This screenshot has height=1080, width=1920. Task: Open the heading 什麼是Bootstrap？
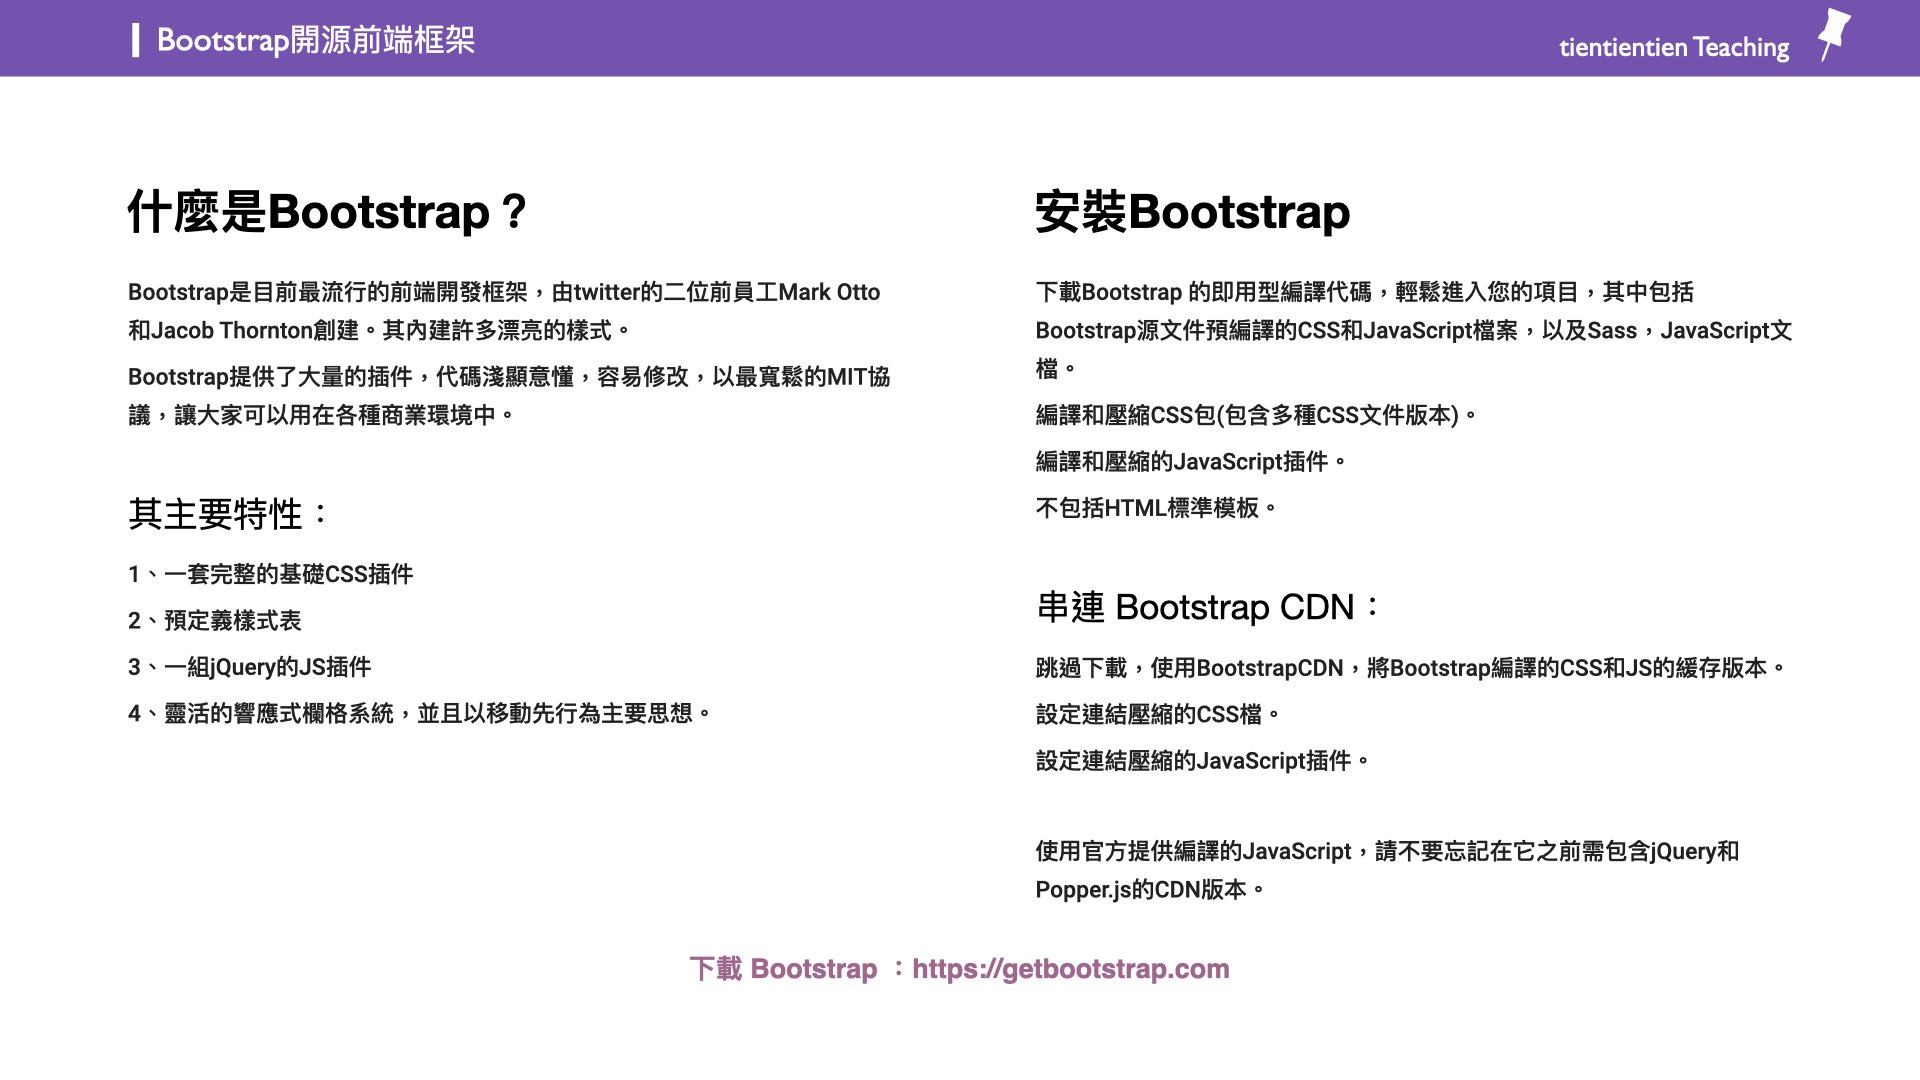327,212
